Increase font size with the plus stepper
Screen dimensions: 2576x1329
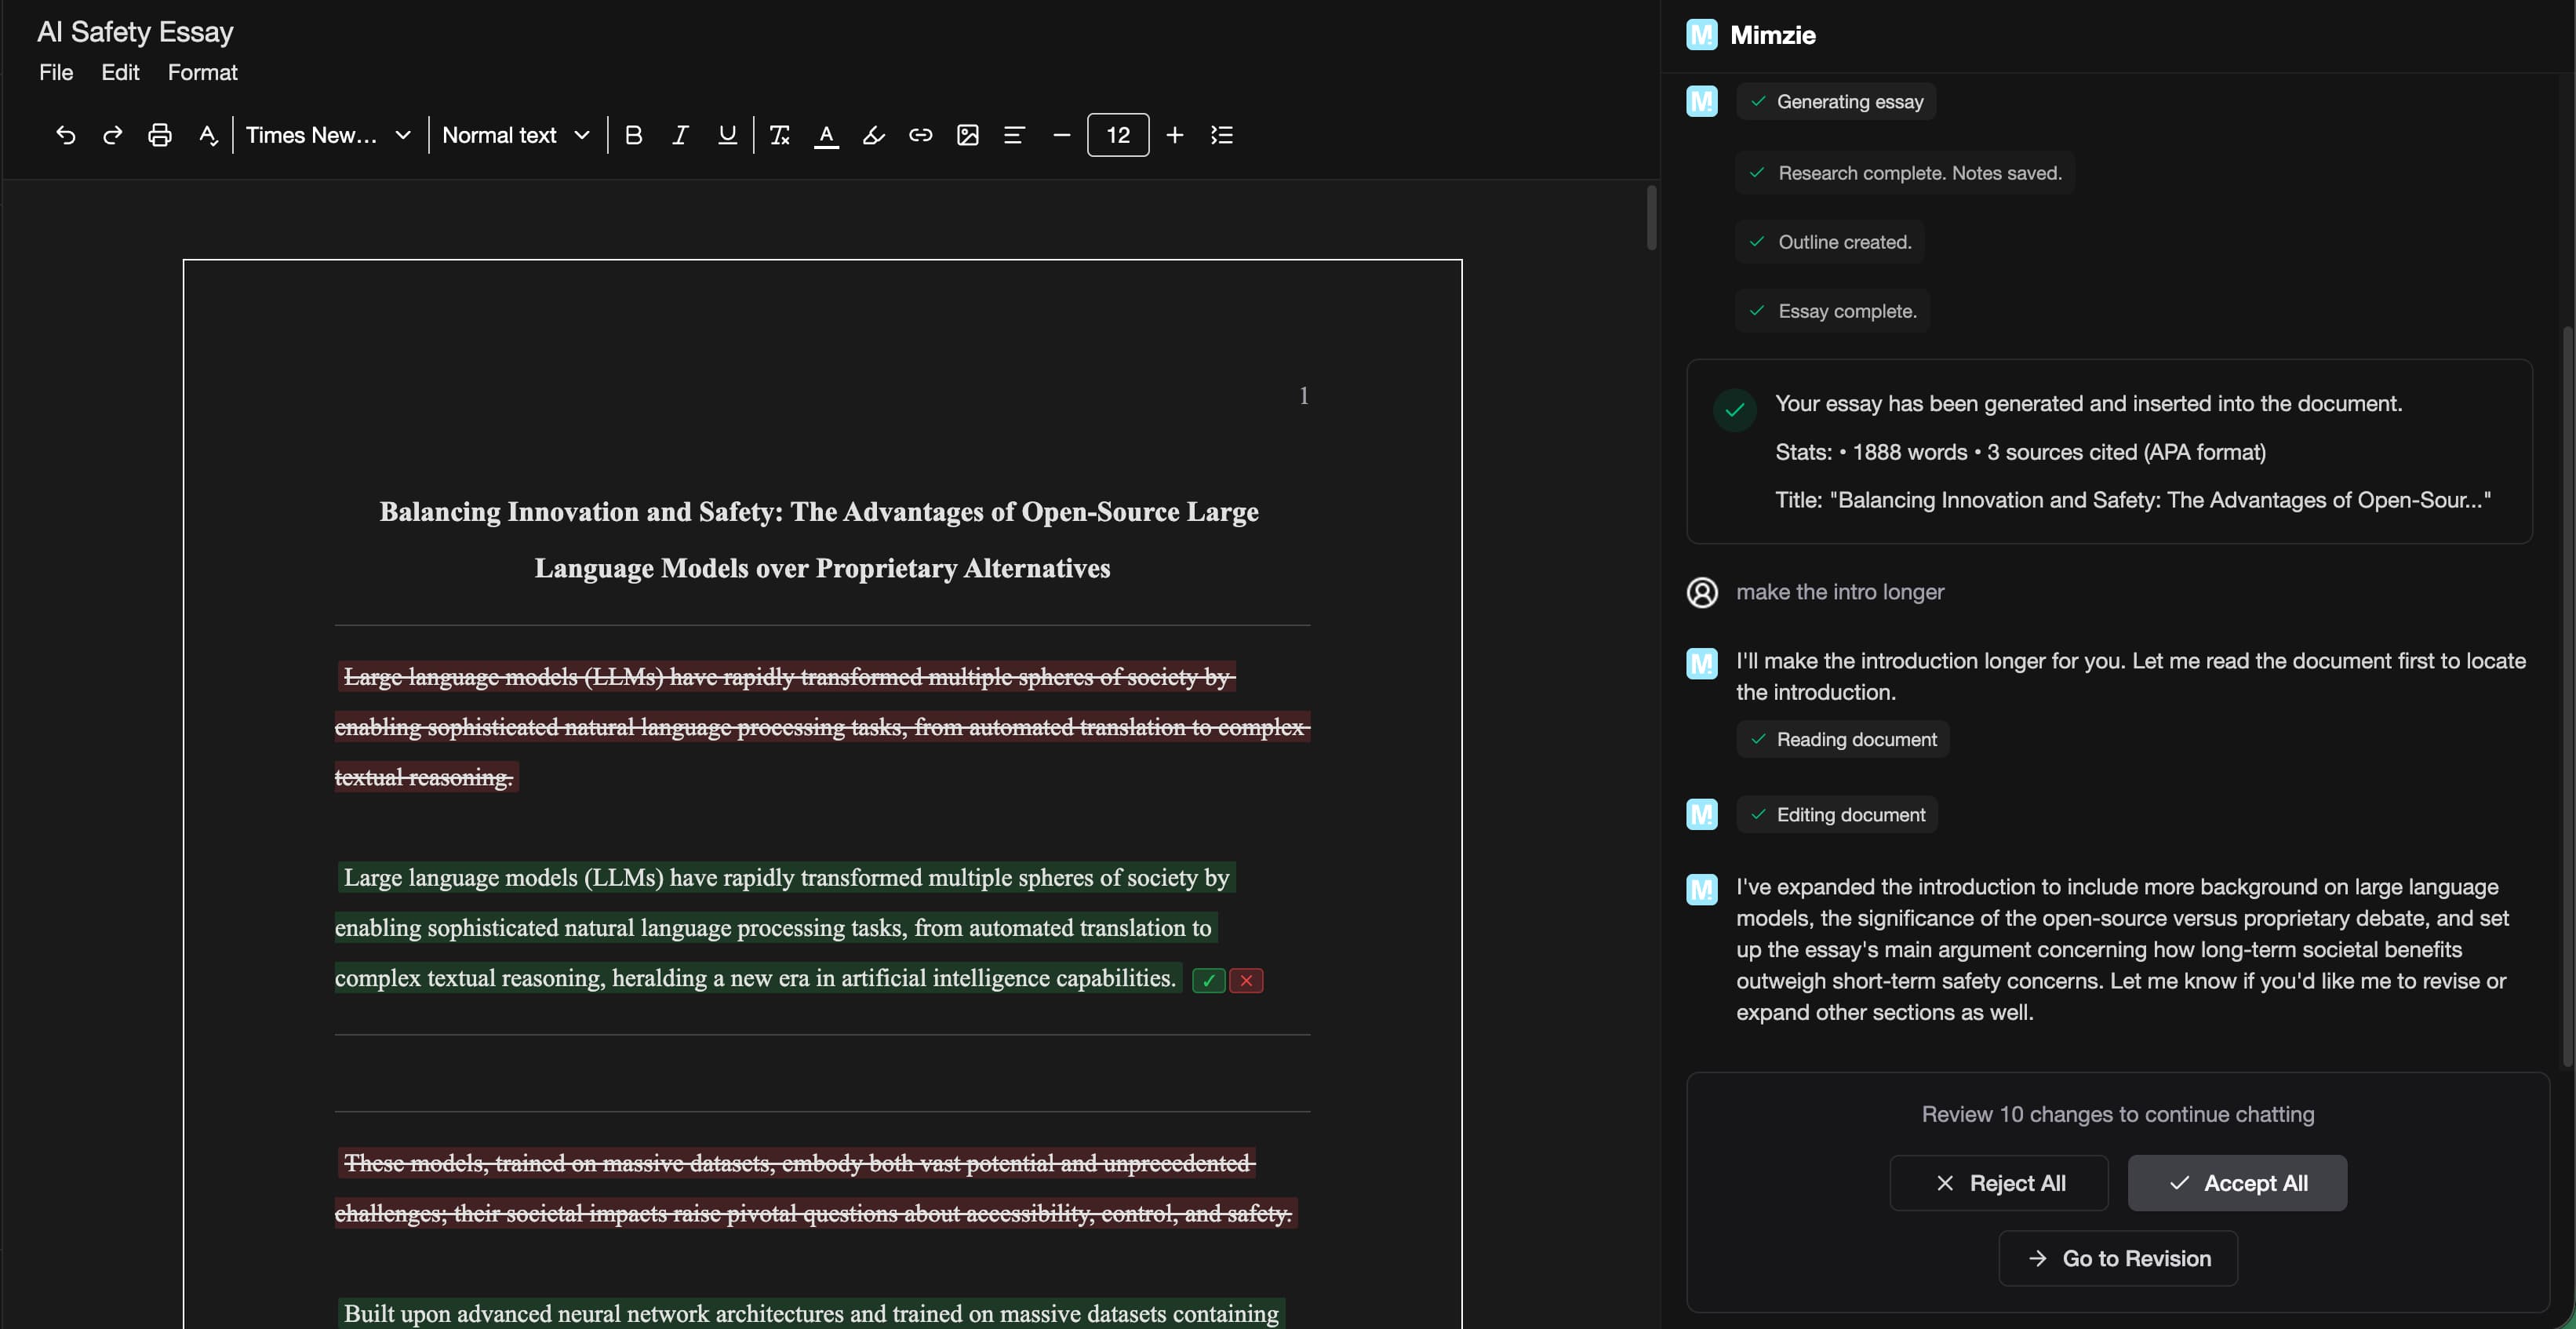(1174, 135)
